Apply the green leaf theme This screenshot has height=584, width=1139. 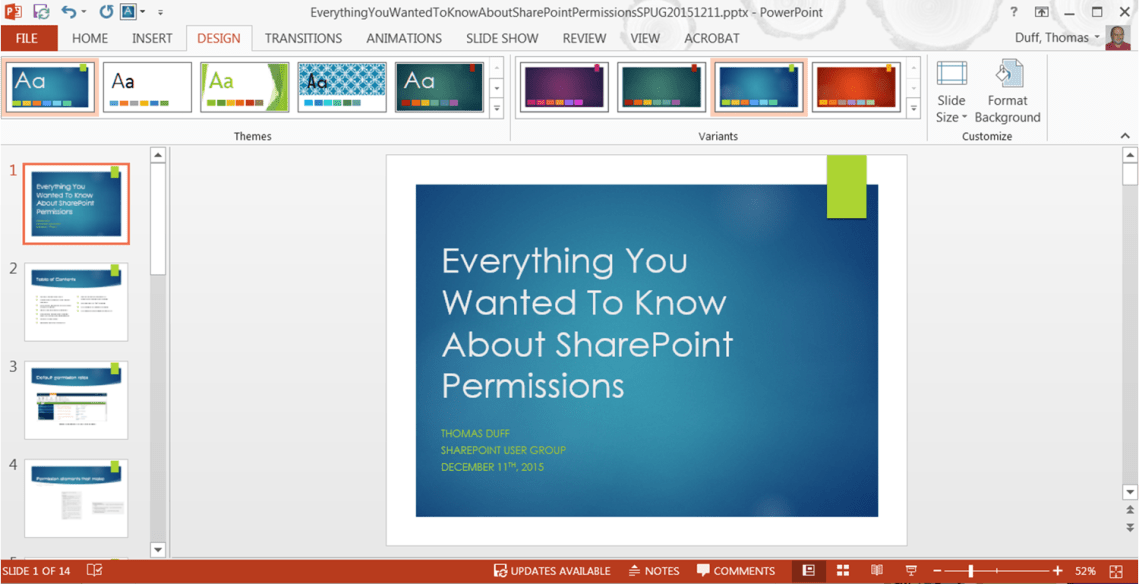click(244, 86)
